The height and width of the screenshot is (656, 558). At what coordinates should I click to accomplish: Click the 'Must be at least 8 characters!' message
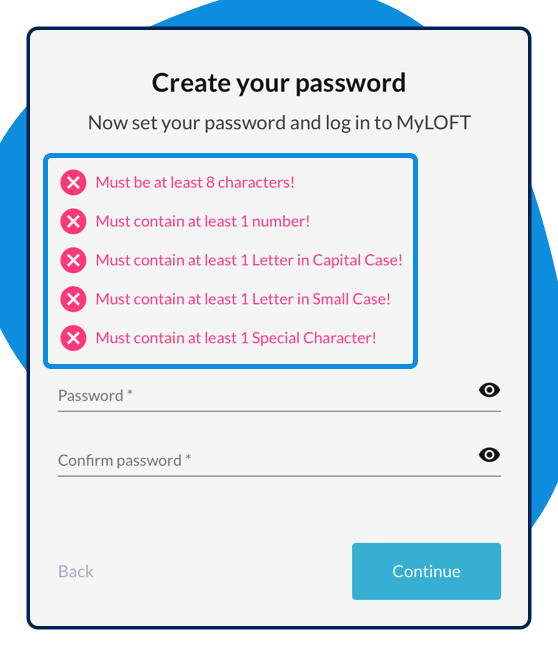coord(195,182)
